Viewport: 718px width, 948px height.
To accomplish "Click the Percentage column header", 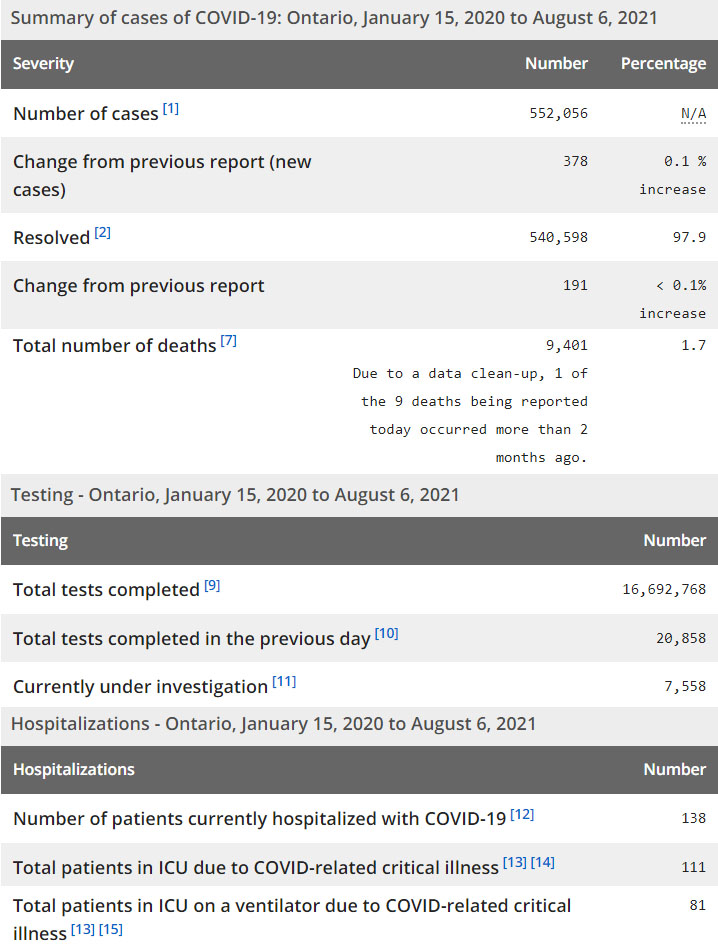I will tap(663, 64).
